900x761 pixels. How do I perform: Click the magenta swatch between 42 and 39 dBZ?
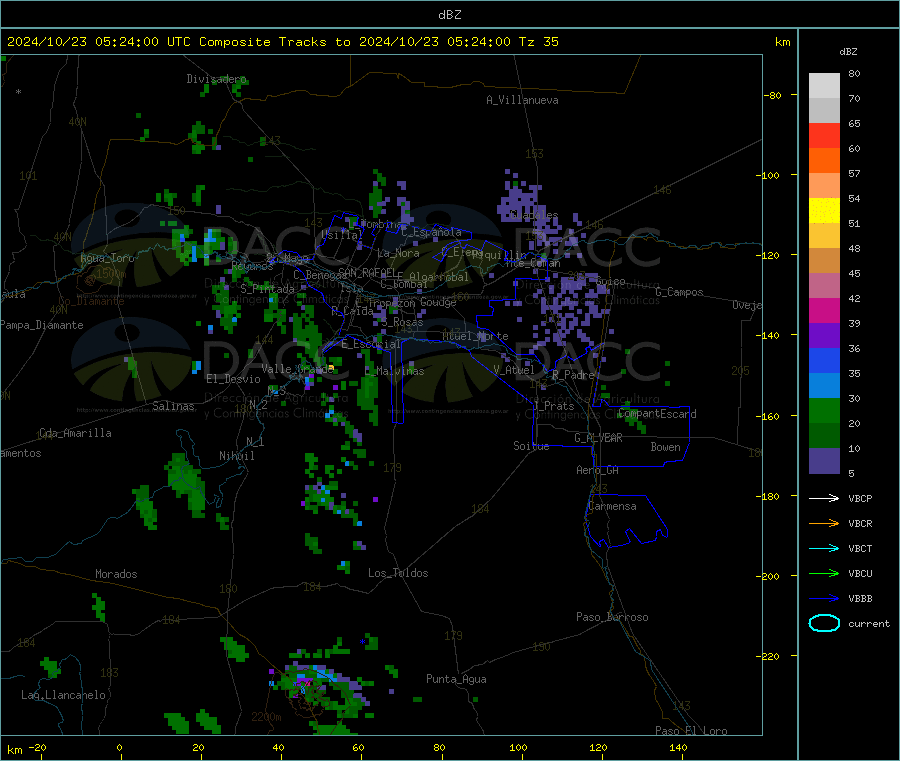coord(824,310)
